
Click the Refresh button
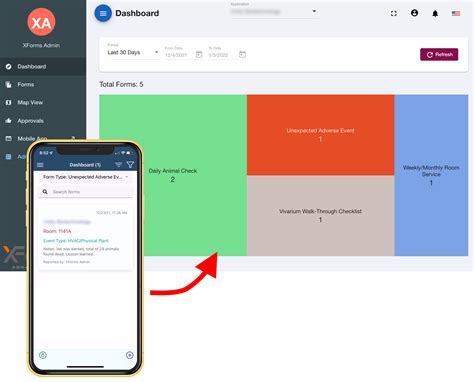(439, 54)
